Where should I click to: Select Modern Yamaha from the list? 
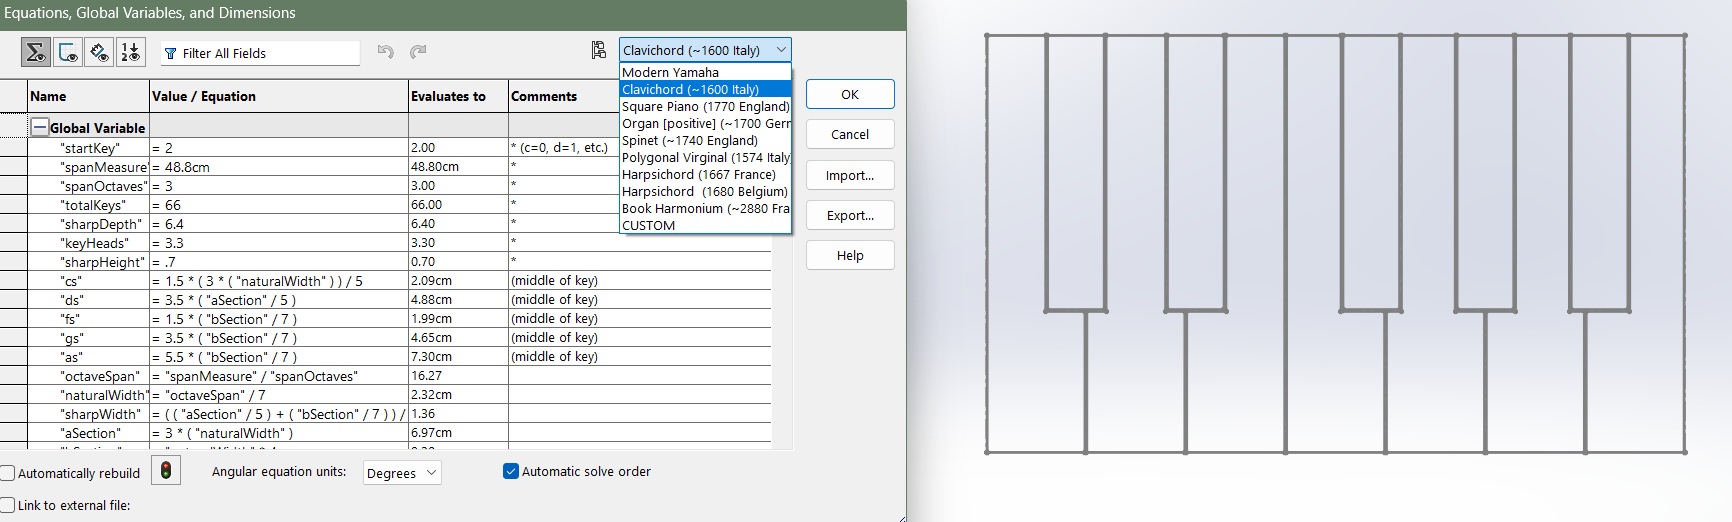670,72
